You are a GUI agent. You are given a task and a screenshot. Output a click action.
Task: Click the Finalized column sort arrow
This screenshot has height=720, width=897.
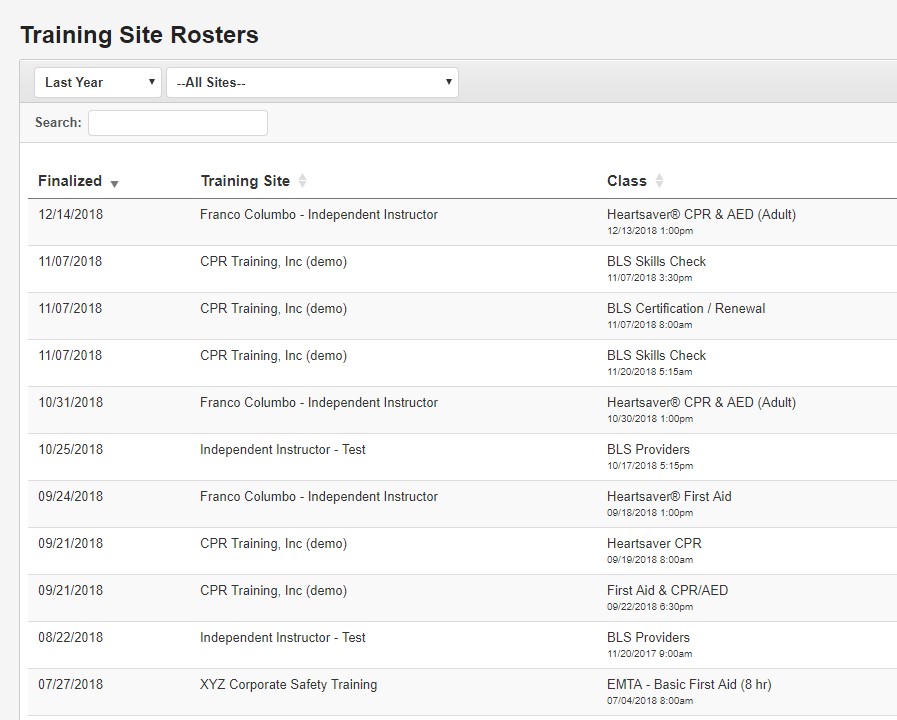click(x=114, y=184)
